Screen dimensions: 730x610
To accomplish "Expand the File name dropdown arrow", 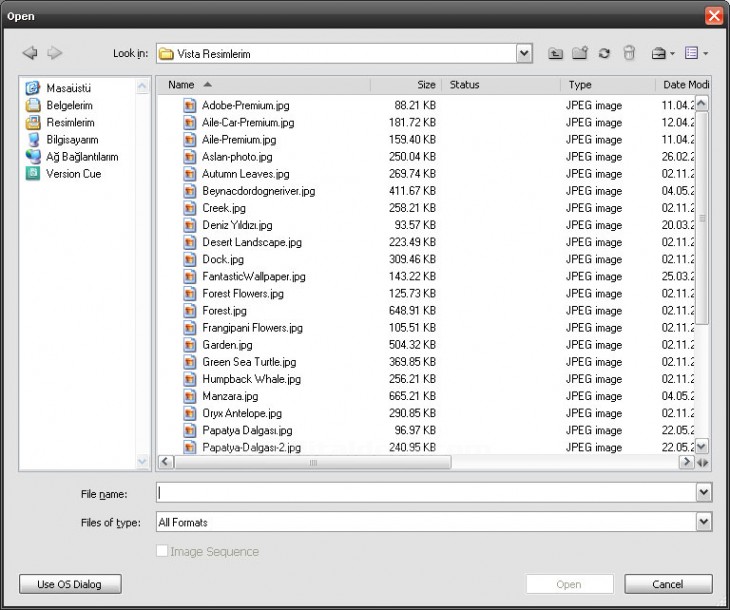I will point(703,493).
